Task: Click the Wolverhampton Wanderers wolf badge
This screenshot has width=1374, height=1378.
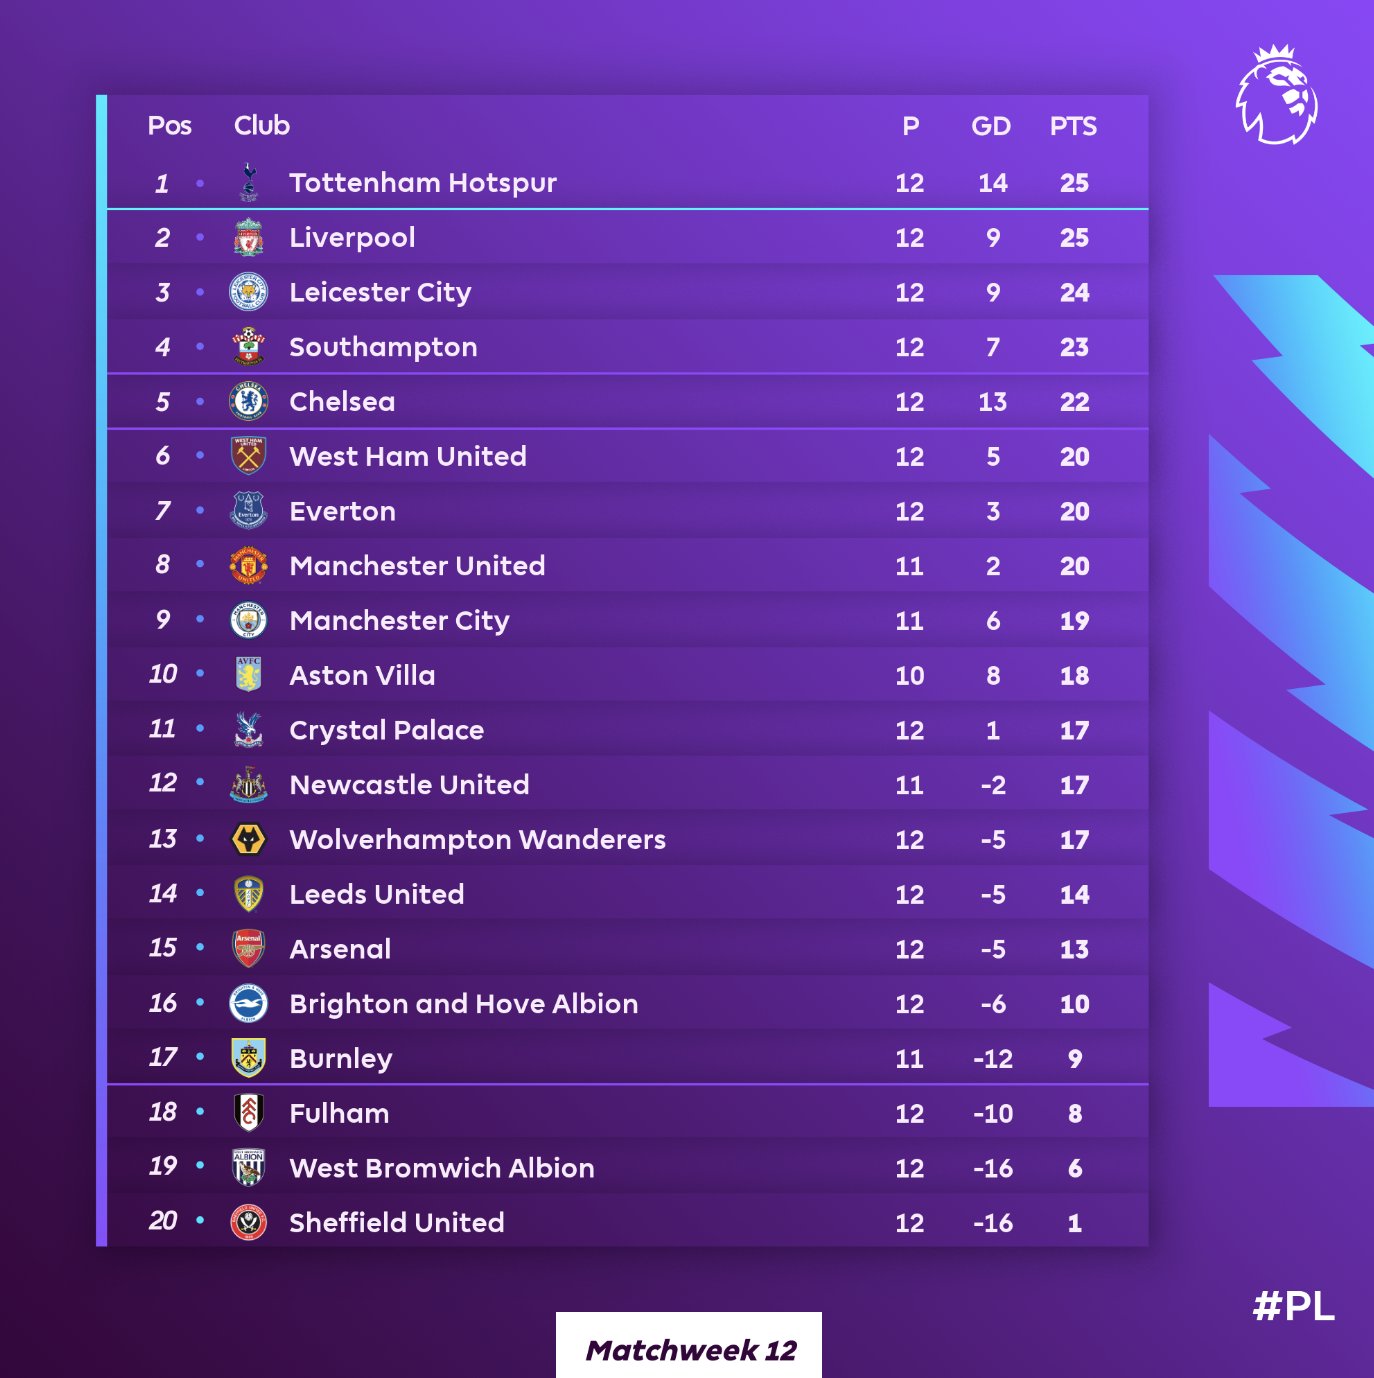Action: 248,839
